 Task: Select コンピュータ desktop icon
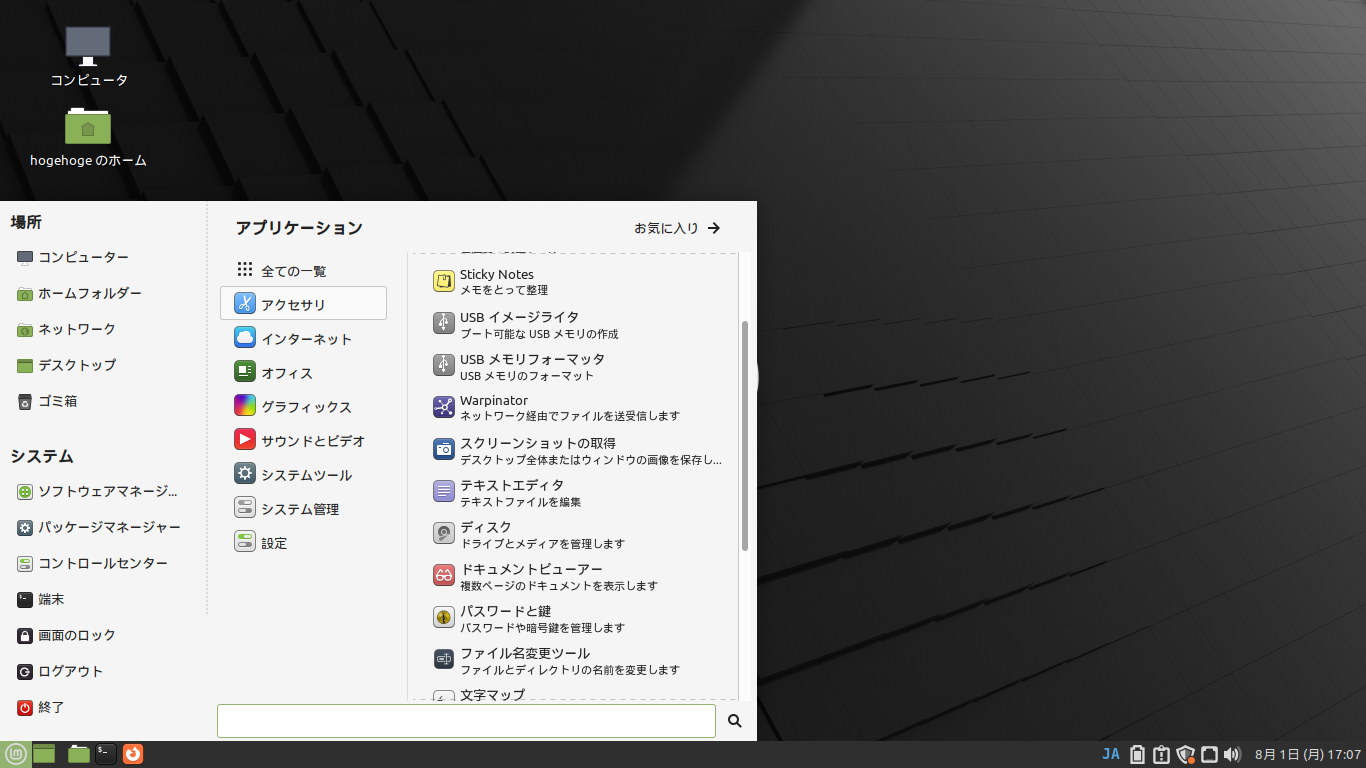(x=89, y=56)
